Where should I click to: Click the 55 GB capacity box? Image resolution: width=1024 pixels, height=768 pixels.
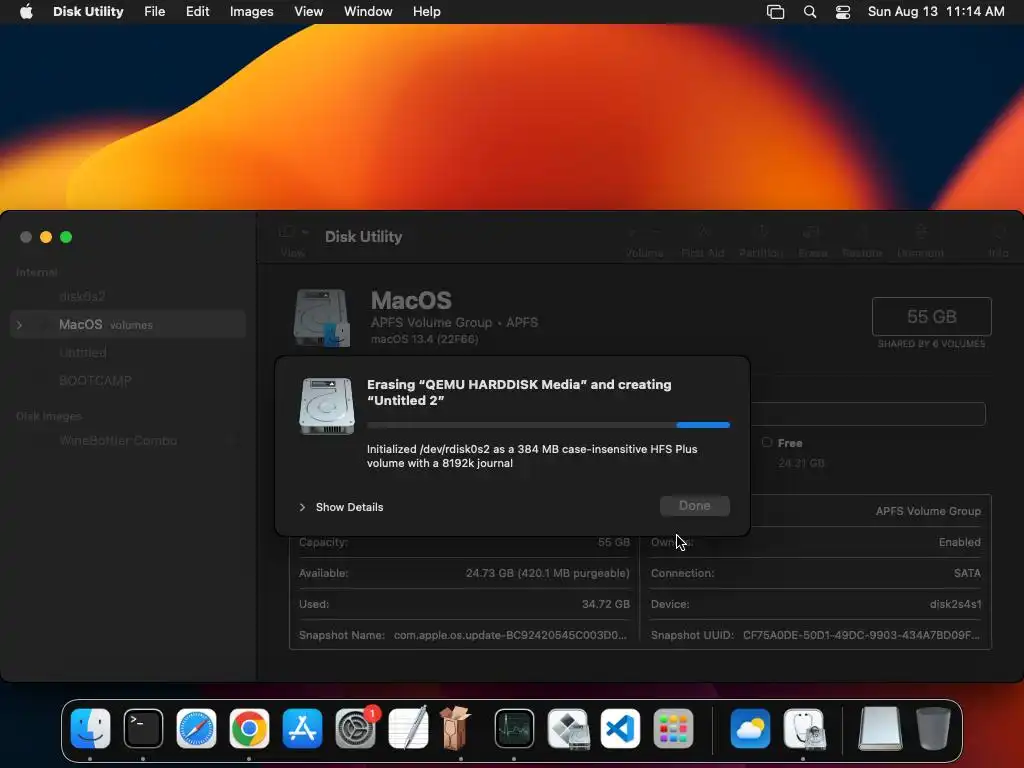pyautogui.click(x=931, y=317)
